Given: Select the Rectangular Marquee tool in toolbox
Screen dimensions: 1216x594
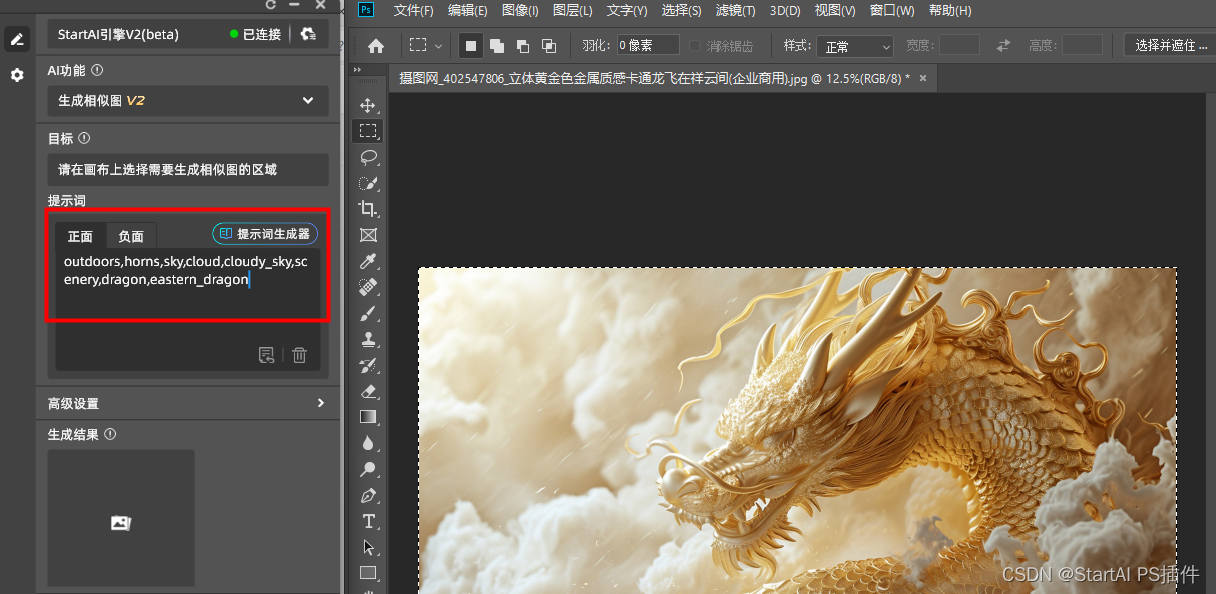Looking at the screenshot, I should pos(368,131).
